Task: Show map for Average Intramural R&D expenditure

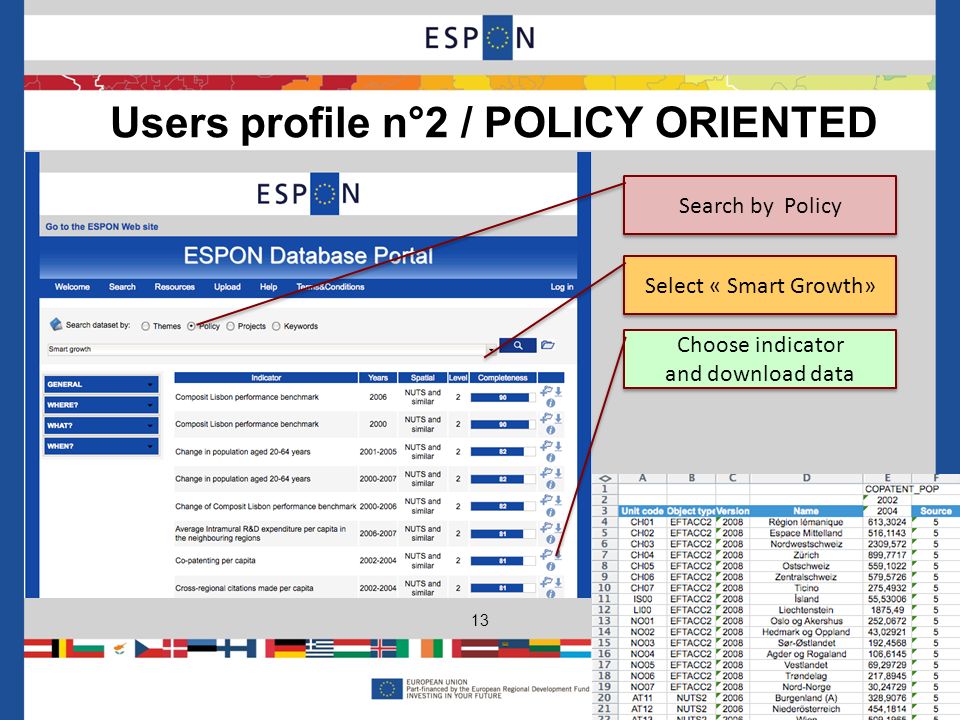Action: (546, 528)
